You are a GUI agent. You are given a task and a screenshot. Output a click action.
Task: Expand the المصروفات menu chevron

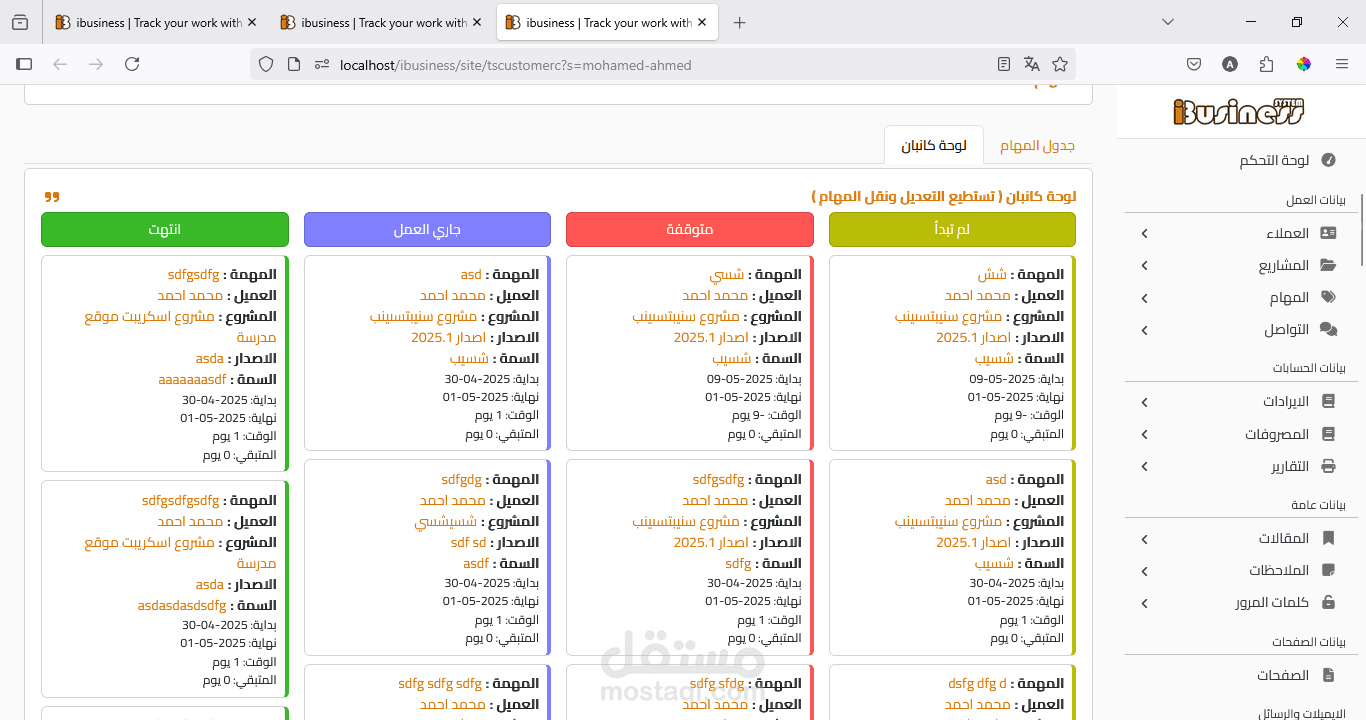coord(1145,434)
